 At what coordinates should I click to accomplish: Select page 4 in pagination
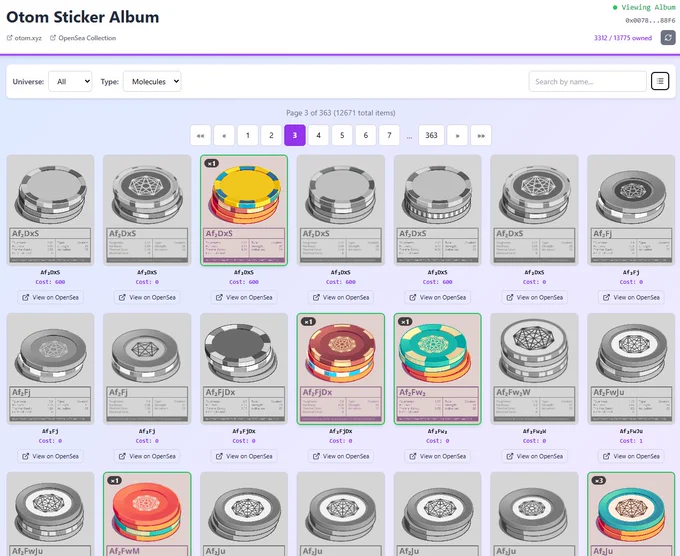pyautogui.click(x=318, y=135)
